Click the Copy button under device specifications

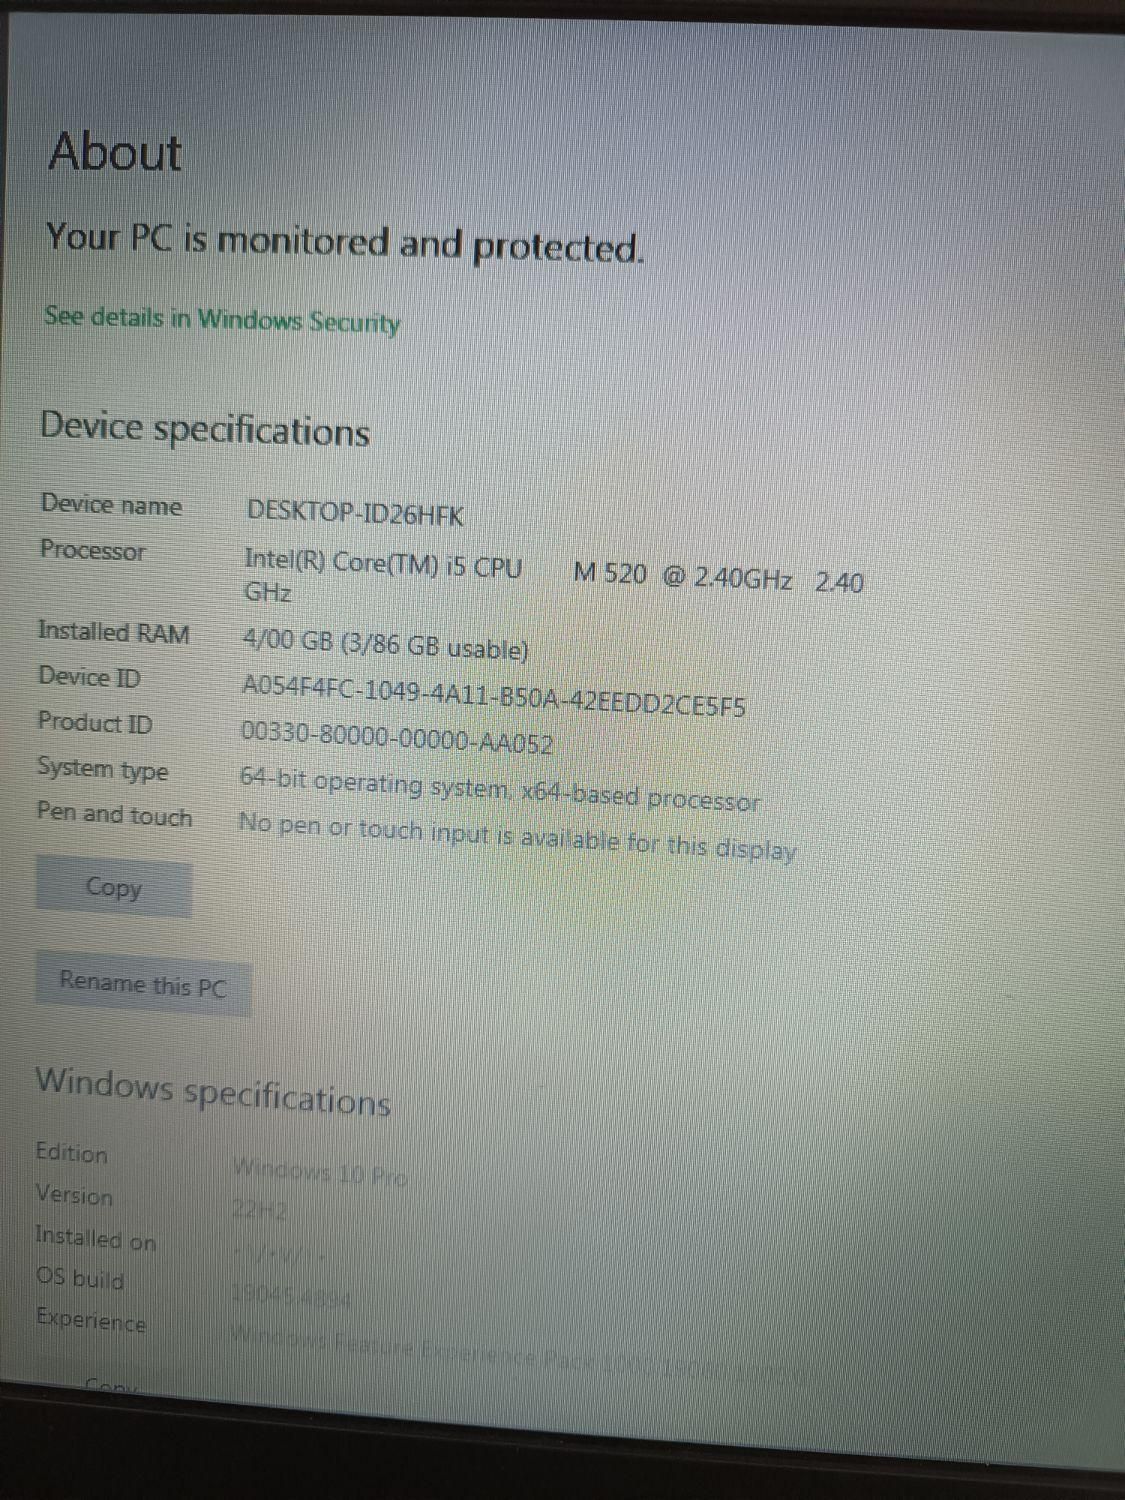(x=113, y=887)
